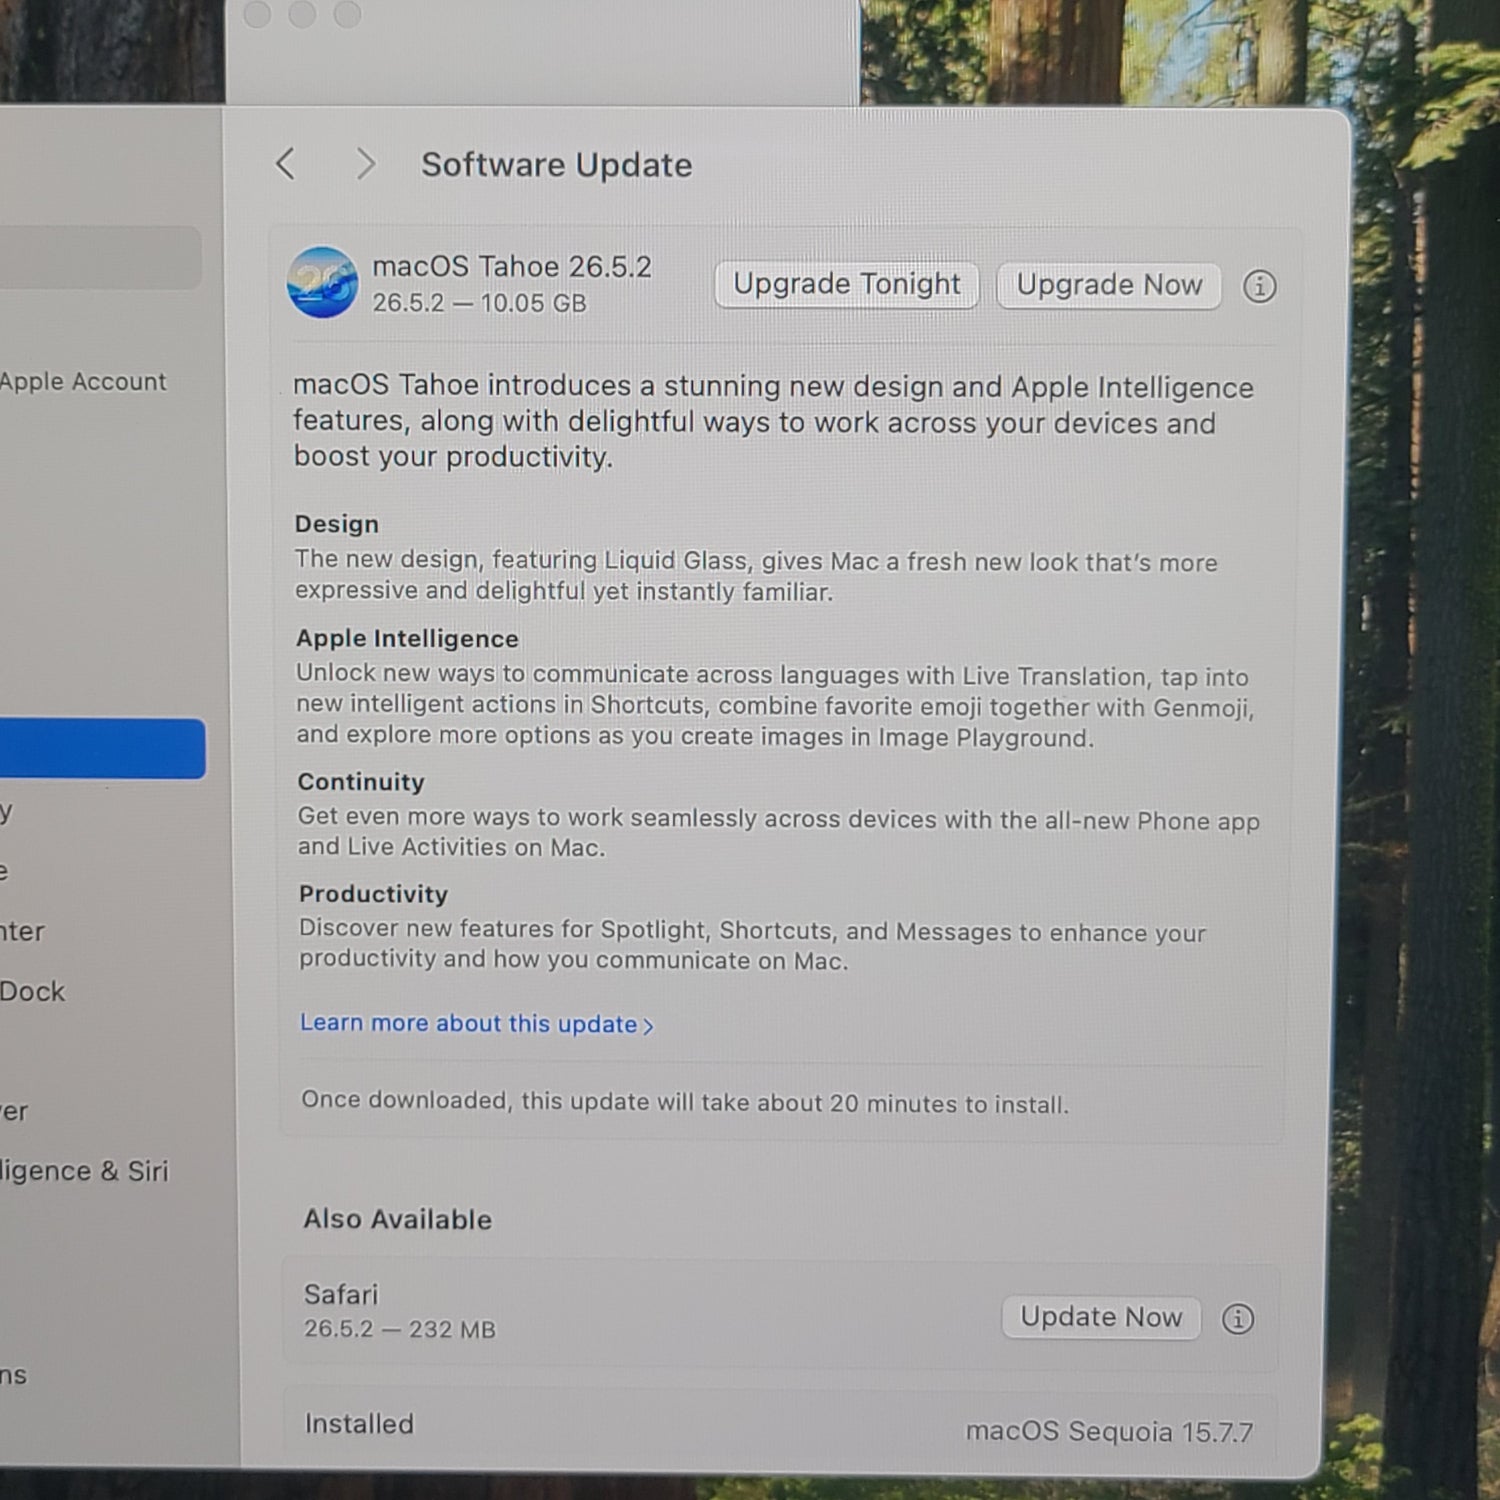
Task: Click the Software Update title
Action: tap(557, 165)
